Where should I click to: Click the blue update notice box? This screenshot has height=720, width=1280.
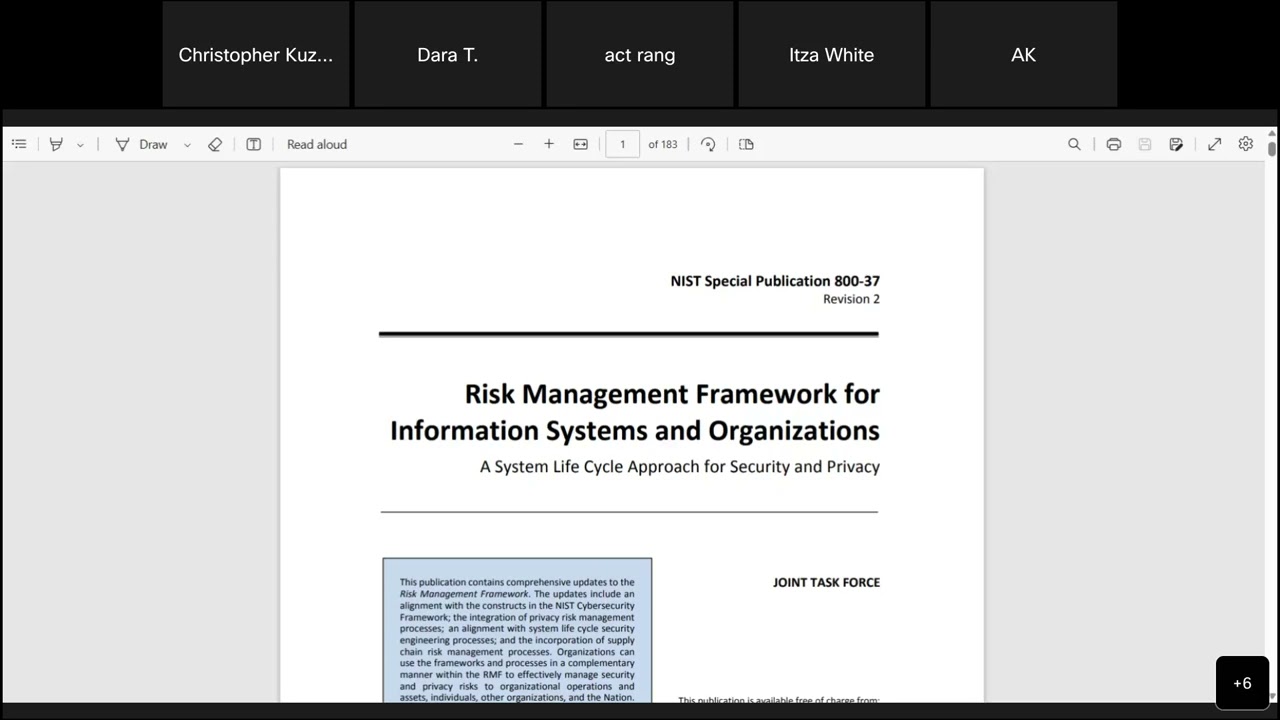(x=517, y=630)
